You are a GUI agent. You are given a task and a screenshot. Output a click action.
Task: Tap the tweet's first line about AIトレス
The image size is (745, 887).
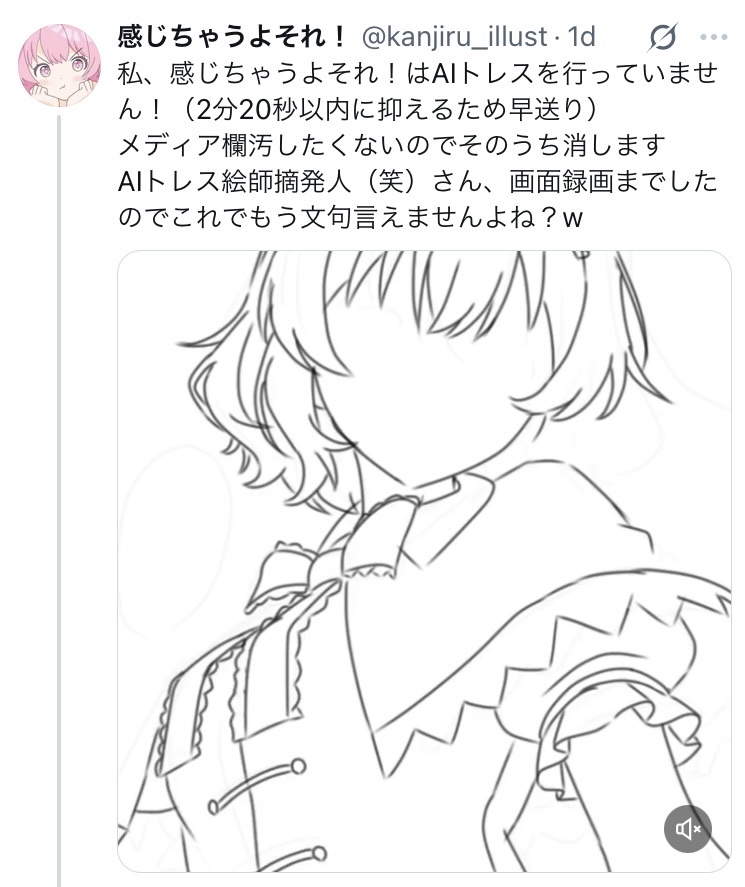418,74
